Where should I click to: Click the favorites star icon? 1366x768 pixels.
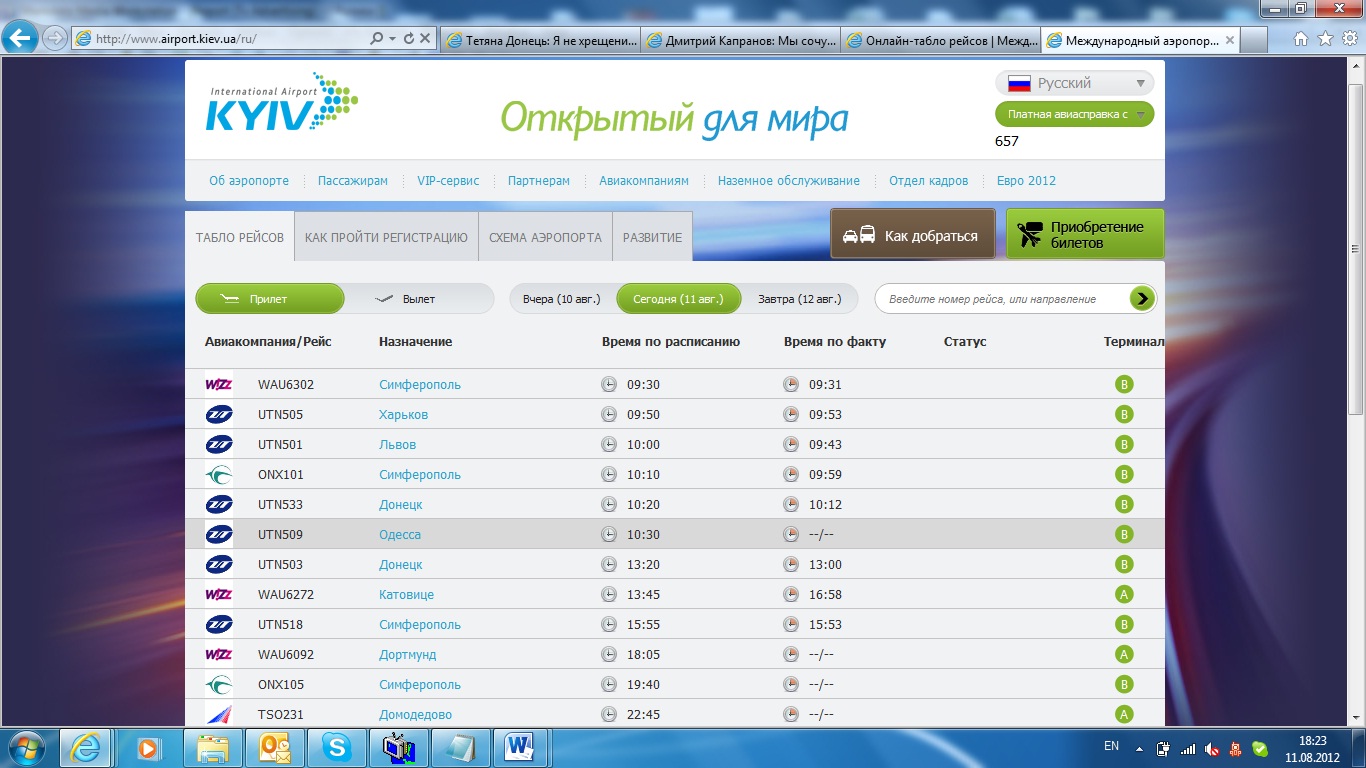click(x=1325, y=39)
